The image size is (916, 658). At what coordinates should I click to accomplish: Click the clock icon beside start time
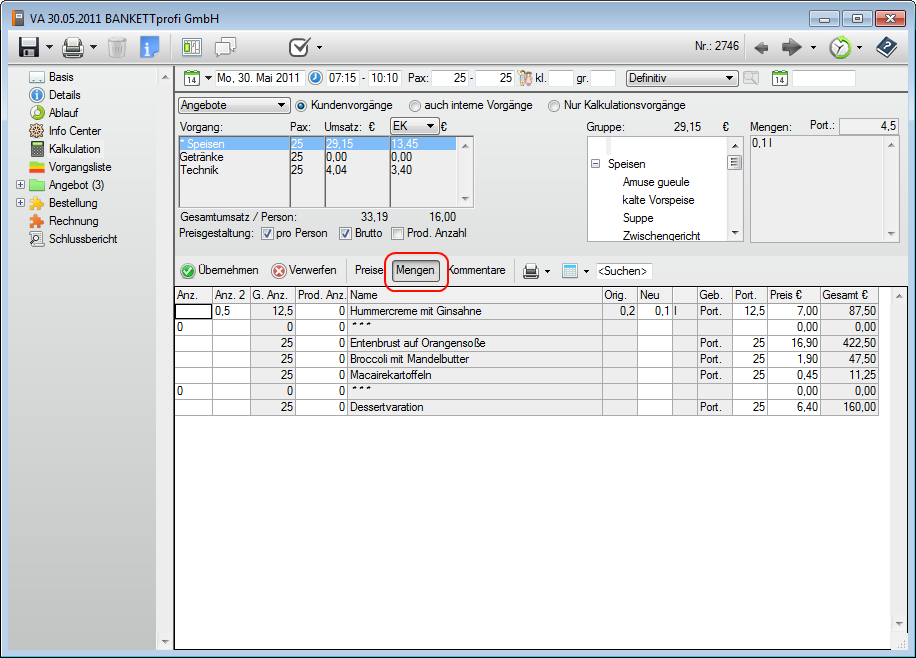[x=315, y=78]
